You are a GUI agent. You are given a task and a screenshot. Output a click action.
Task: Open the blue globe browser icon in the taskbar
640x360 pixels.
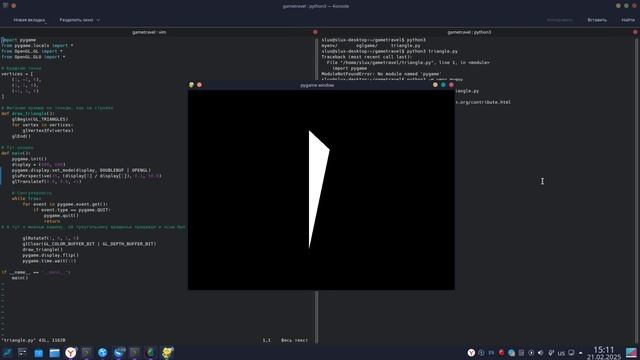102,353
